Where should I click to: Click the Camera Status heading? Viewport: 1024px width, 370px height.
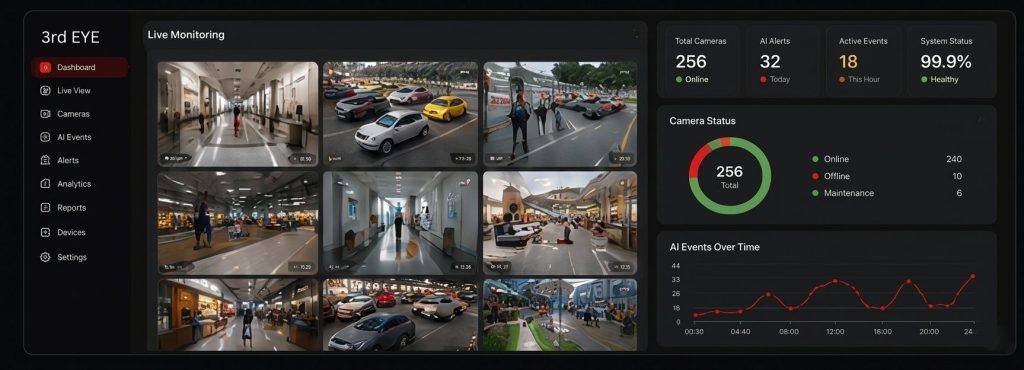click(703, 121)
